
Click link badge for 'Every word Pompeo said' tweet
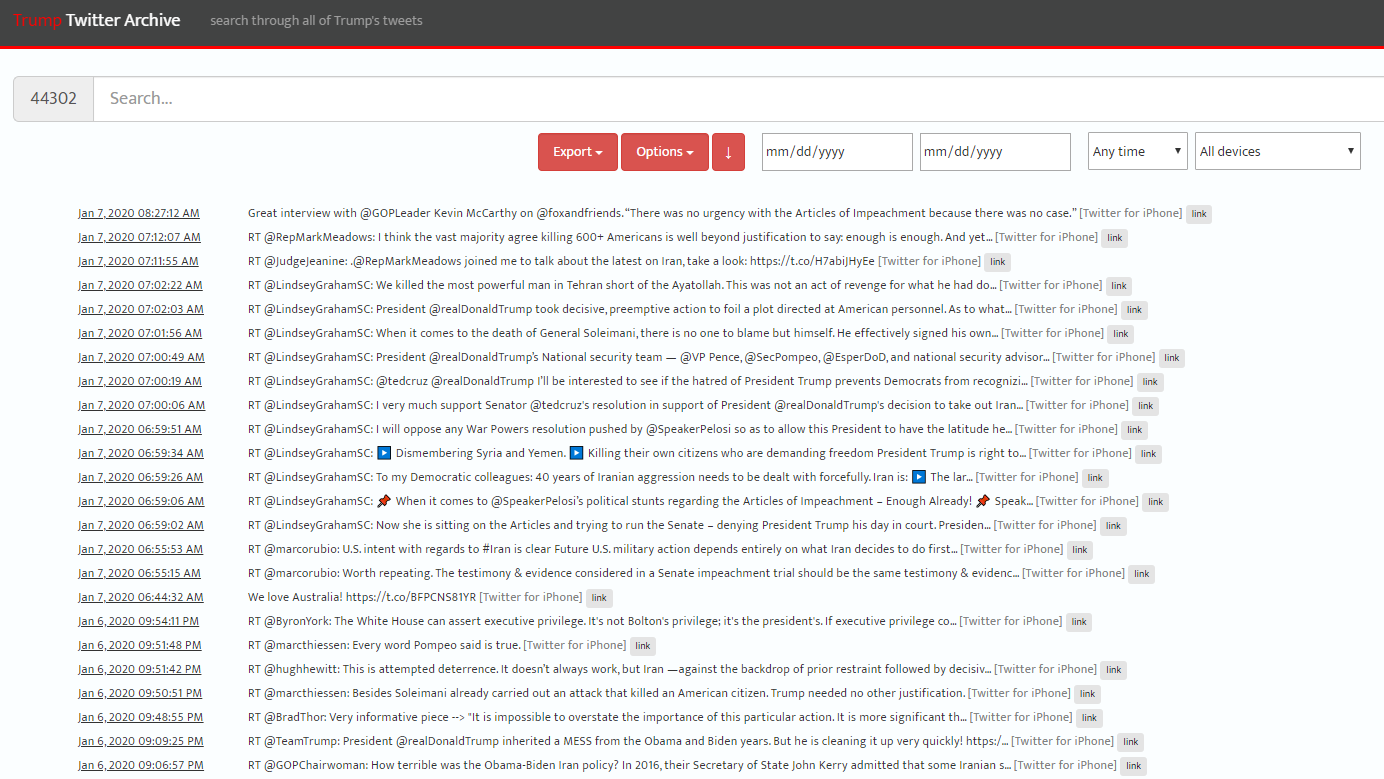643,646
